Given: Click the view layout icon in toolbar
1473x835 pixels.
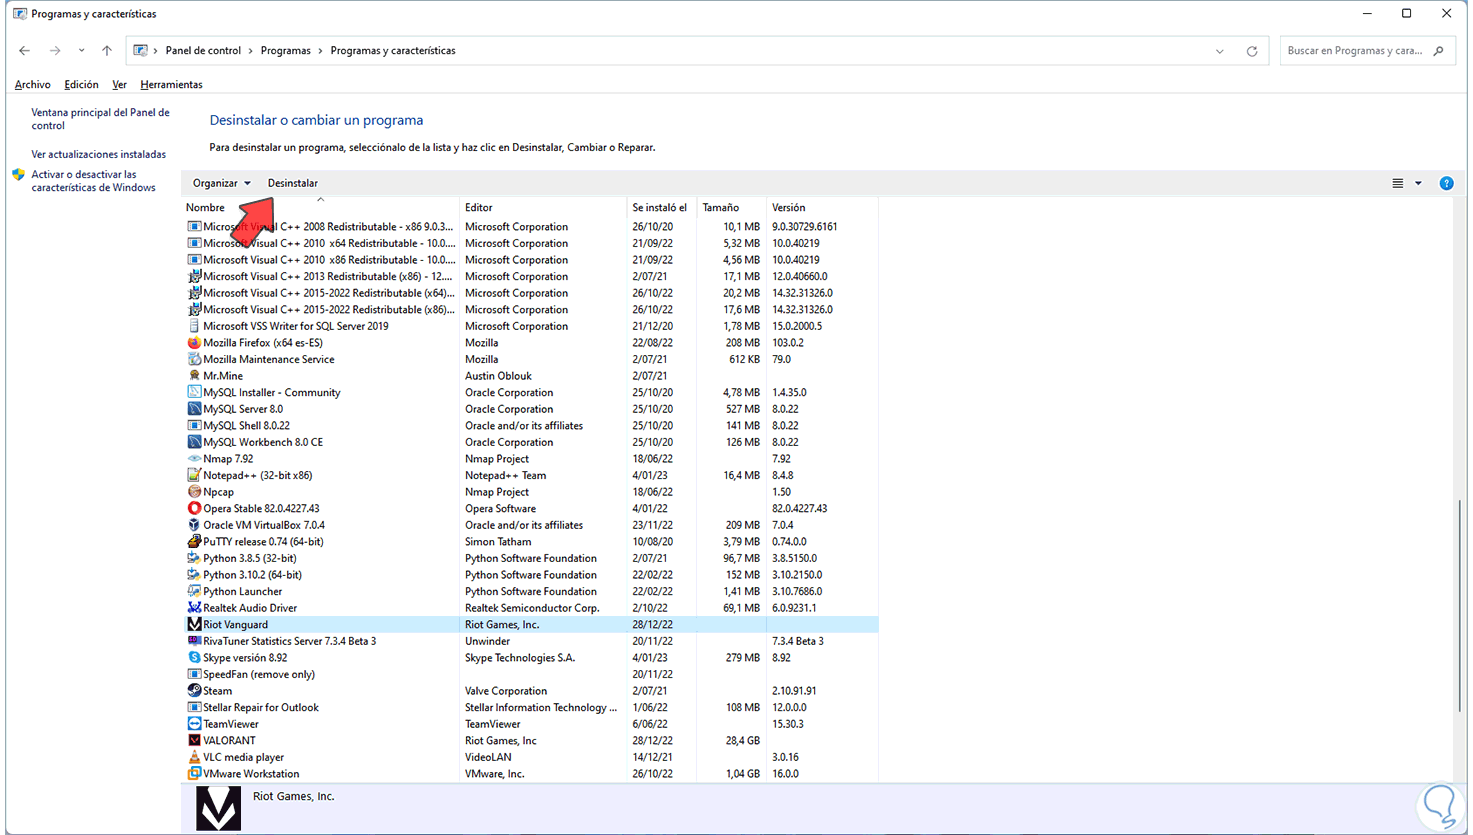Looking at the screenshot, I should coord(1398,183).
